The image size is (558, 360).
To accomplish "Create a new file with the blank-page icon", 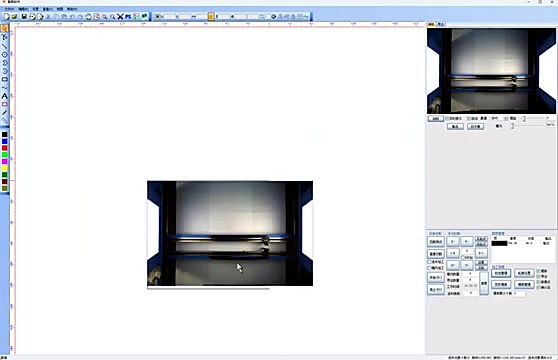I will point(6,16).
